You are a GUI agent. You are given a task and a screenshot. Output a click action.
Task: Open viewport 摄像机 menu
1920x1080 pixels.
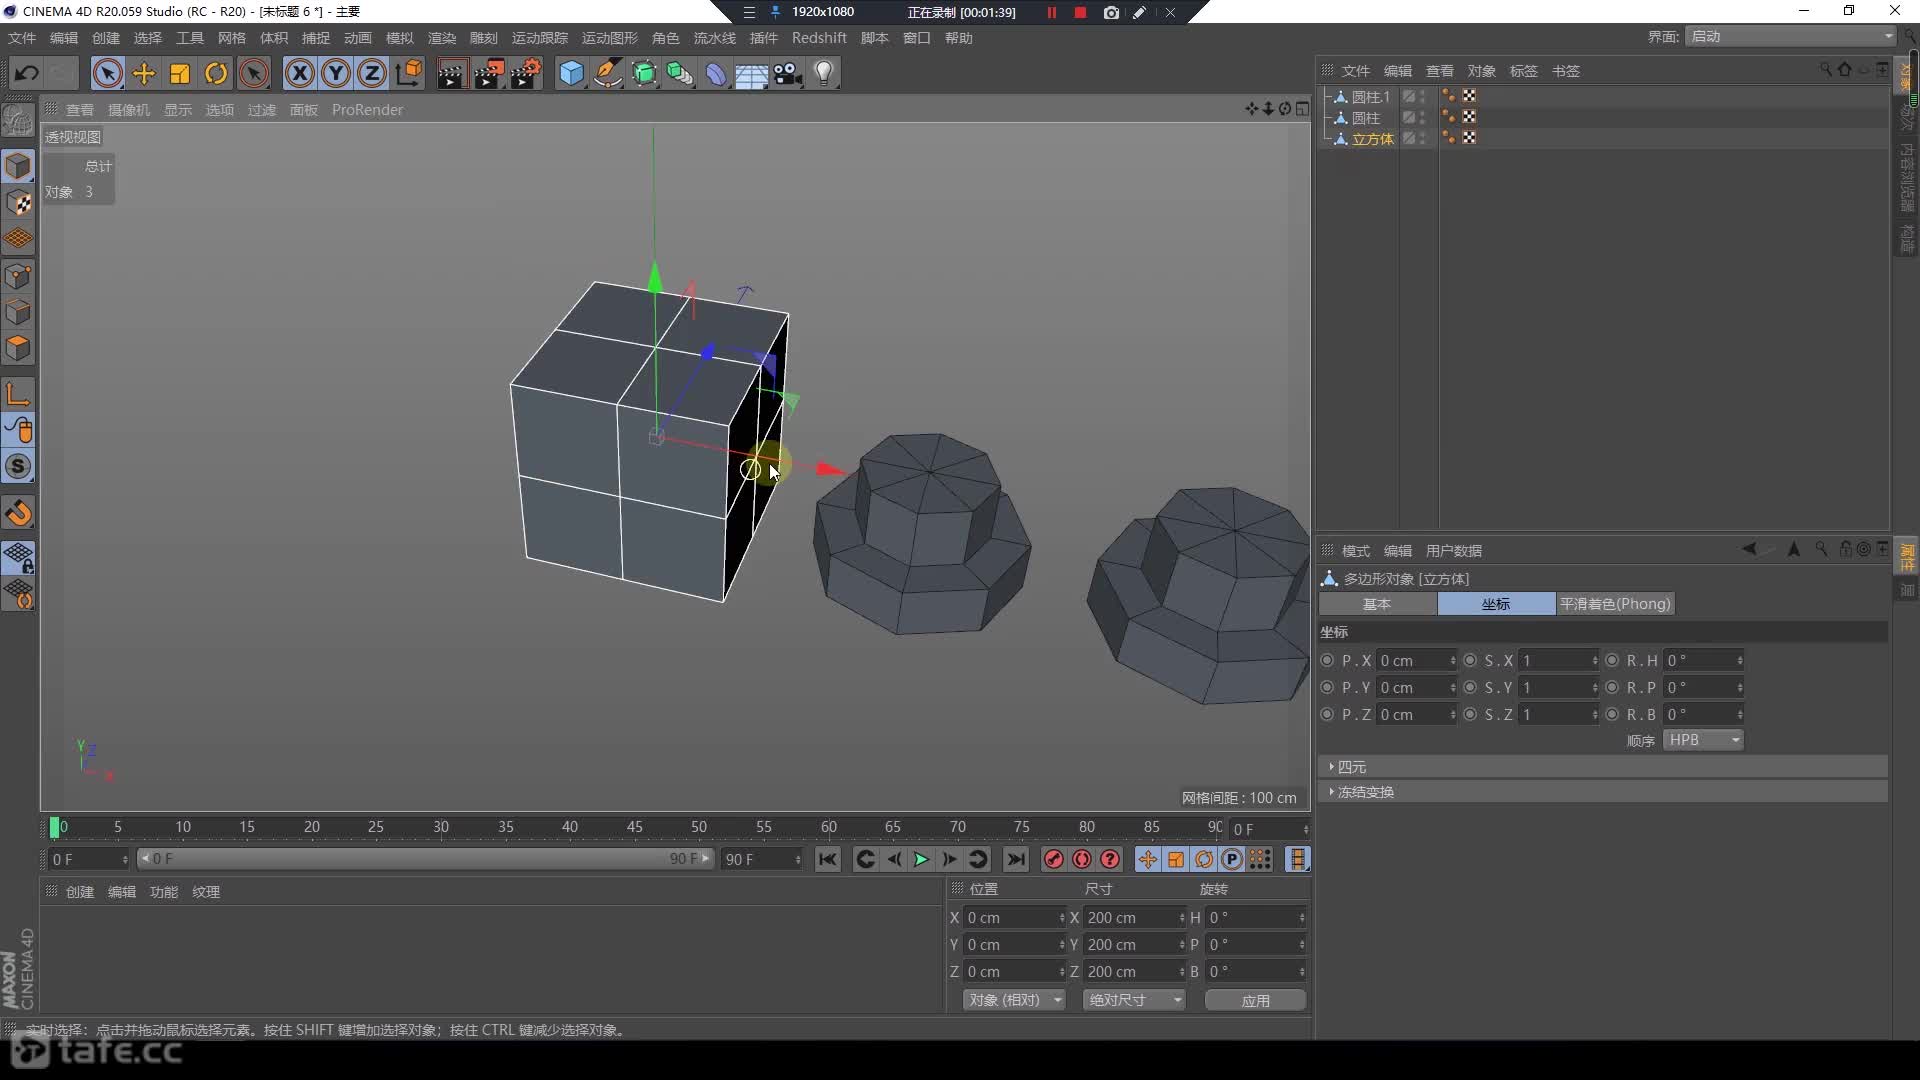pyautogui.click(x=129, y=110)
